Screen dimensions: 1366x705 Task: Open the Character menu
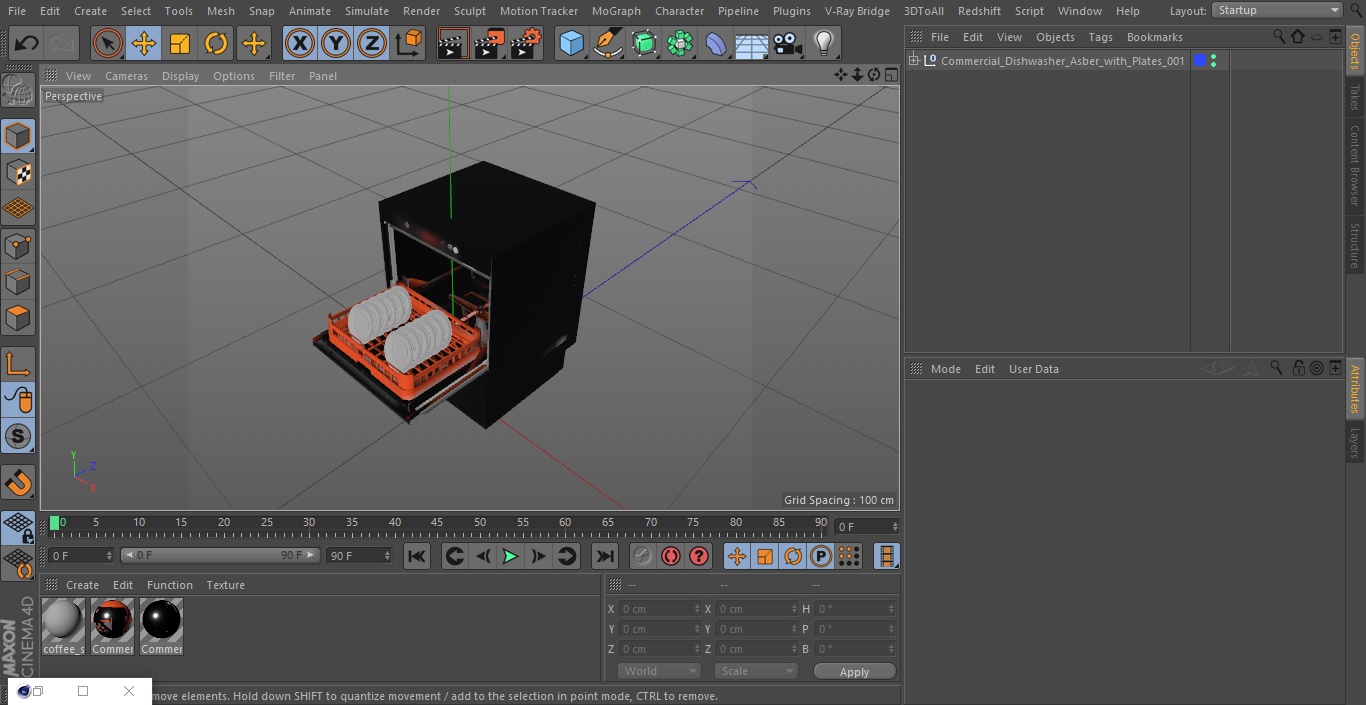tap(679, 11)
